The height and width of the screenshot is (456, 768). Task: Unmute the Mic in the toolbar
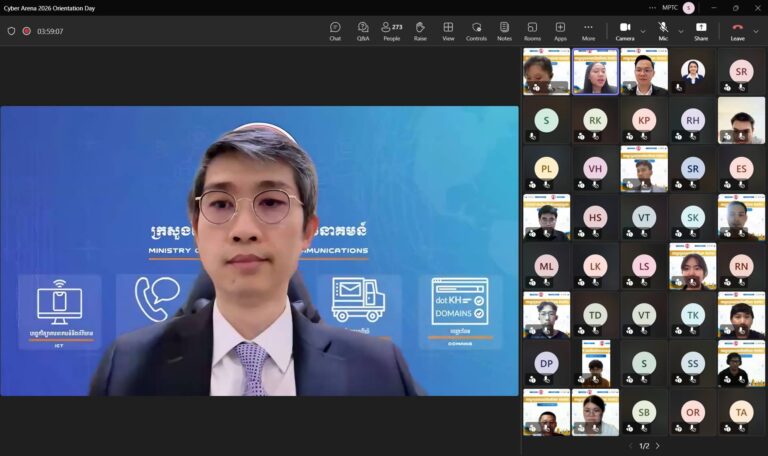click(x=663, y=31)
